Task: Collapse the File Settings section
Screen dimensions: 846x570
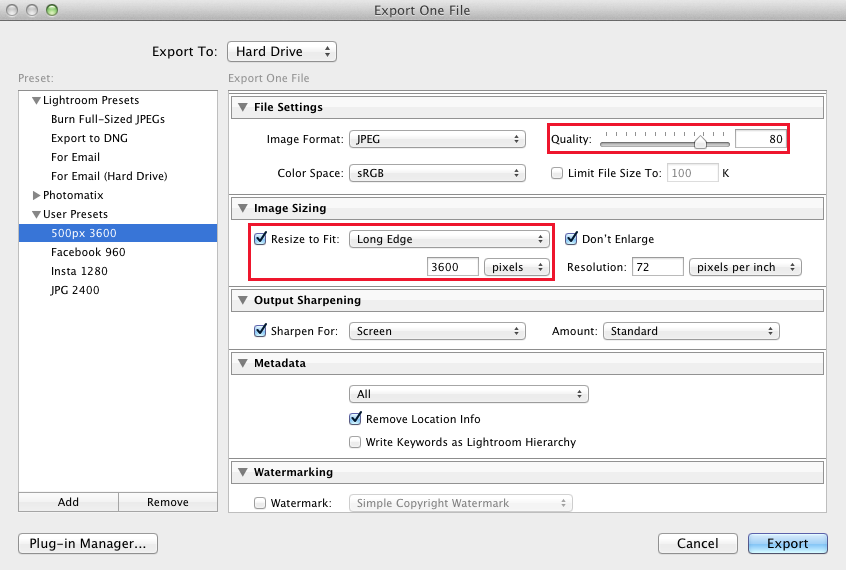Action: [243, 107]
